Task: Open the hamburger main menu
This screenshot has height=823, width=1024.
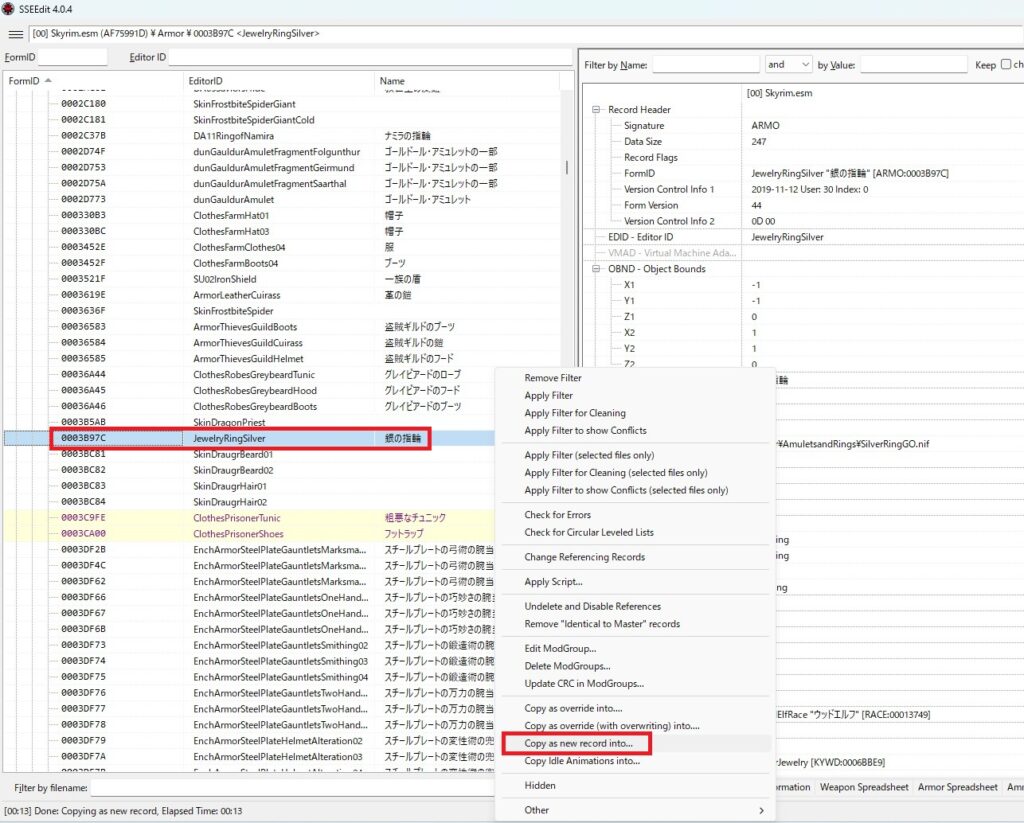Action: click(15, 34)
